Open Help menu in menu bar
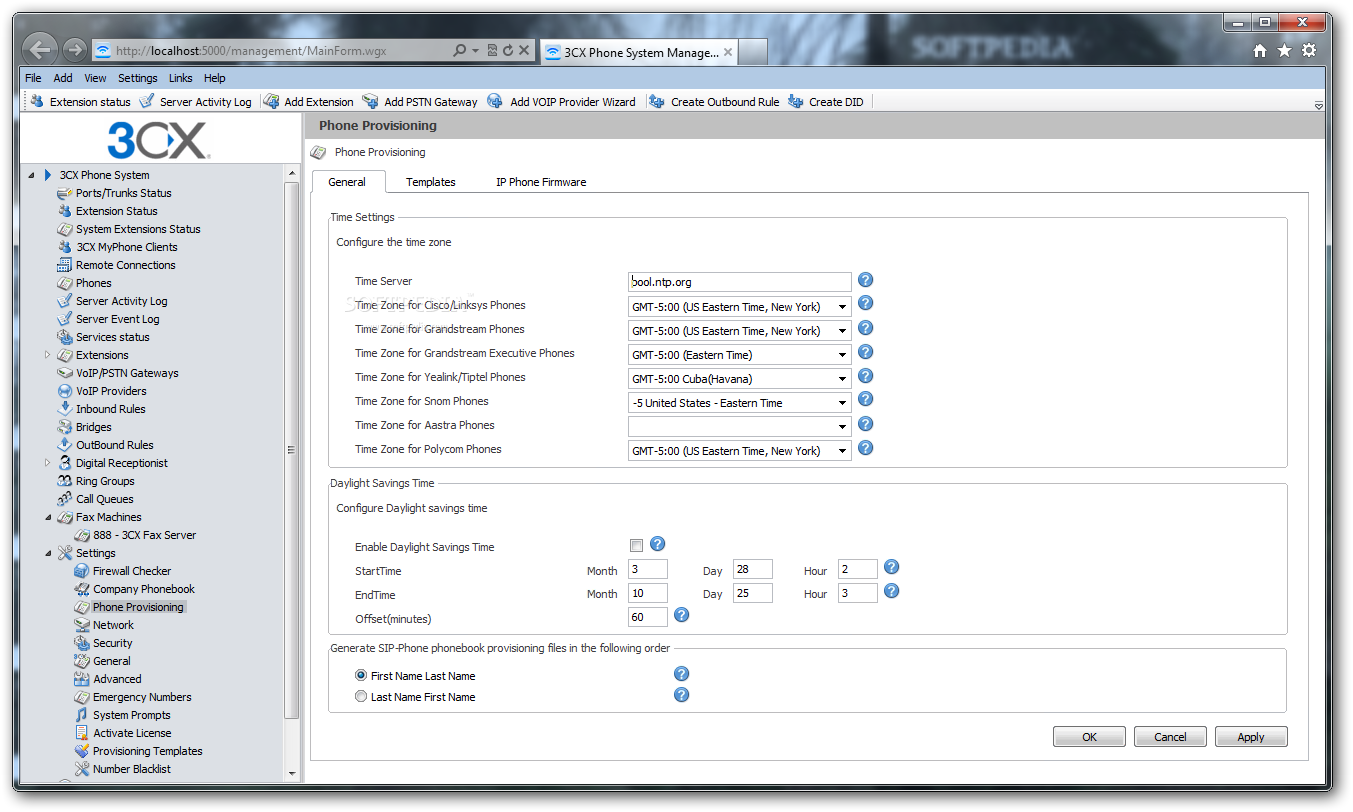Screen dimensions: 1353x812 [215, 78]
